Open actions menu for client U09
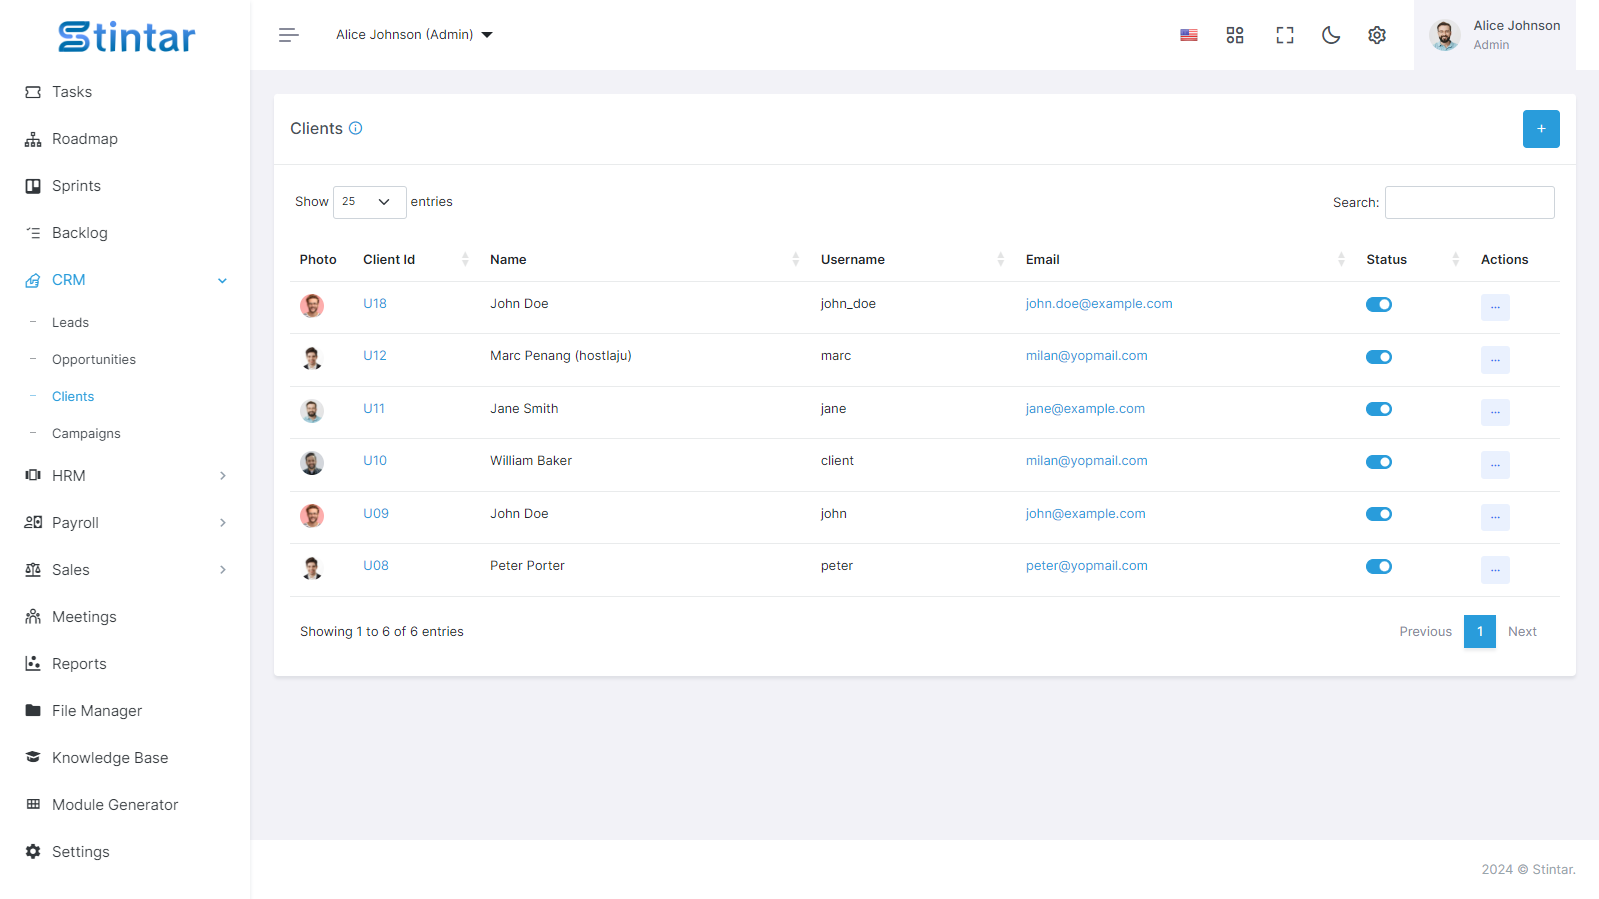The width and height of the screenshot is (1599, 899). [1495, 517]
